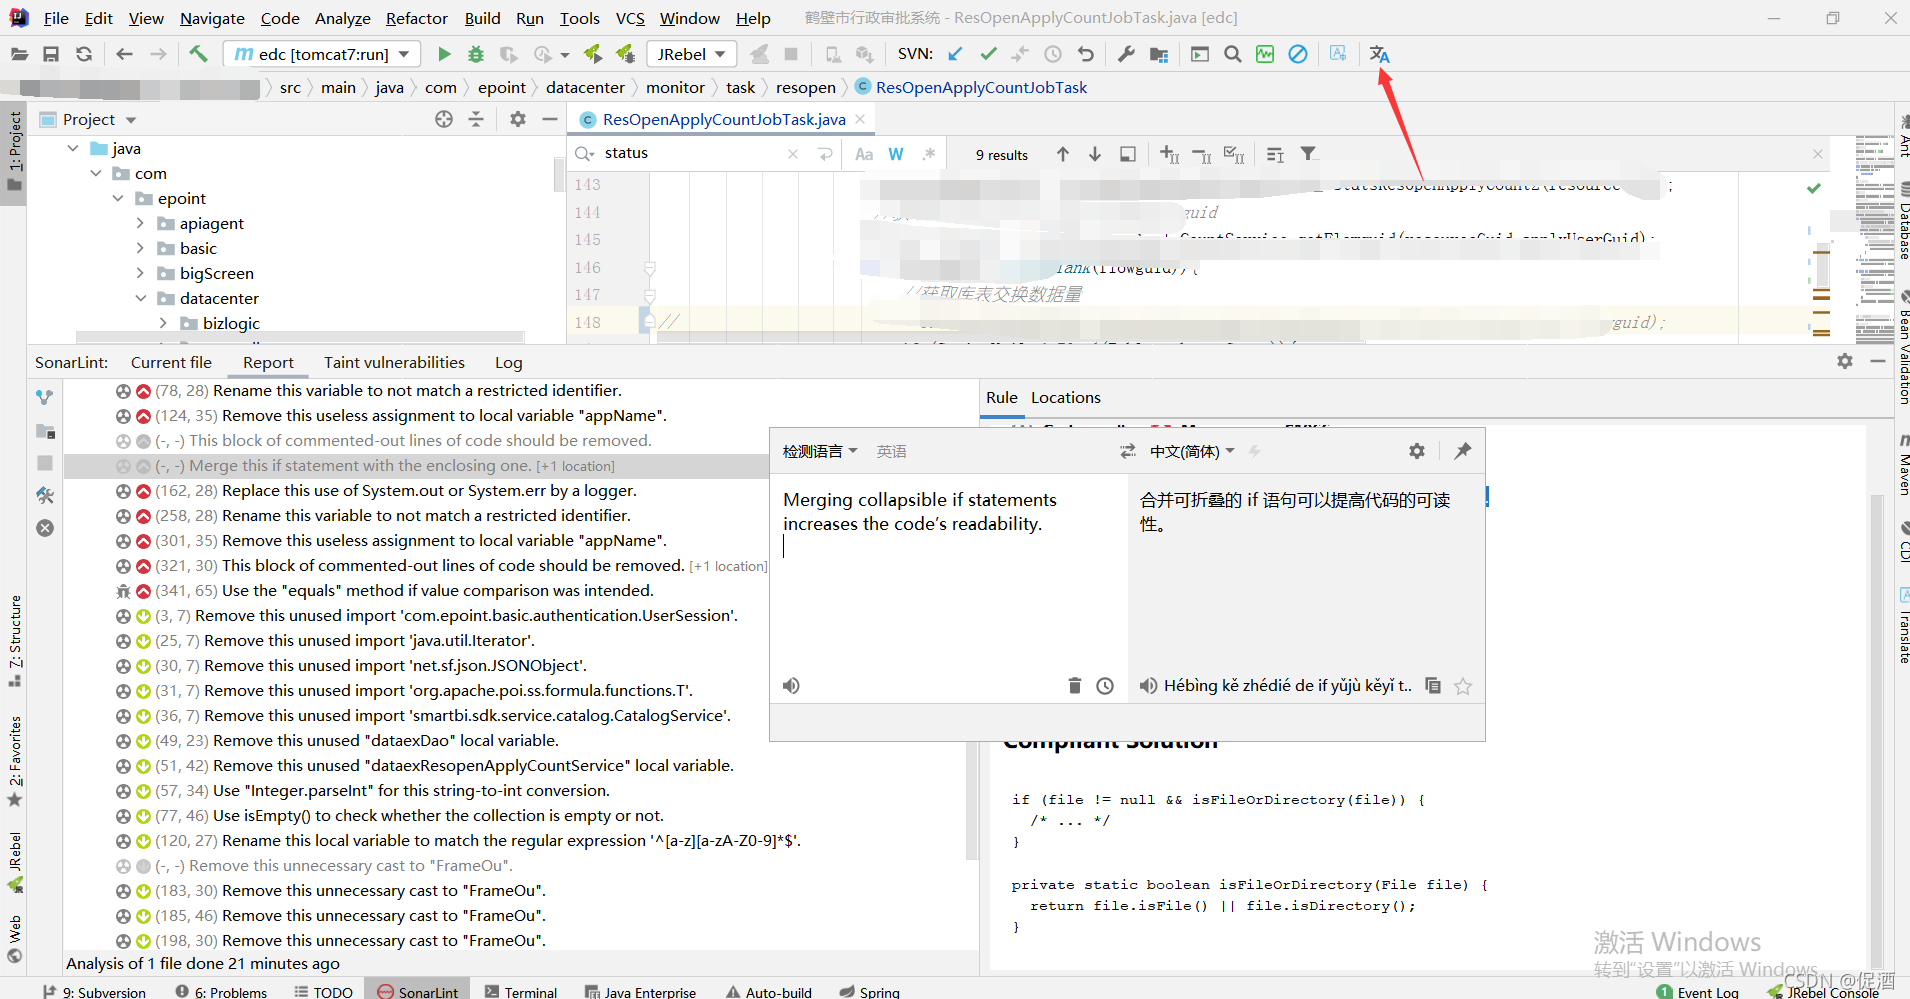Click the green Run button
This screenshot has height=999, width=1910.
pyautogui.click(x=444, y=54)
